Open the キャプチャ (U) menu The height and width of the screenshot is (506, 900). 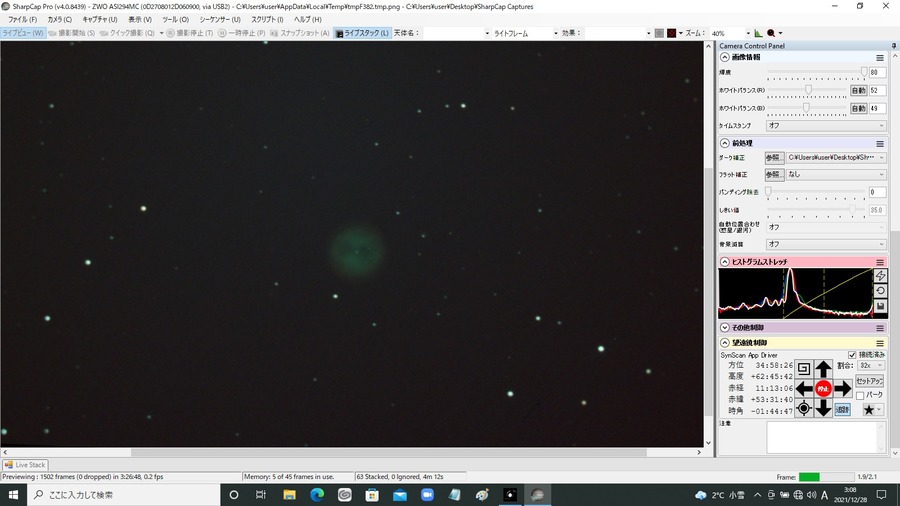coord(100,20)
